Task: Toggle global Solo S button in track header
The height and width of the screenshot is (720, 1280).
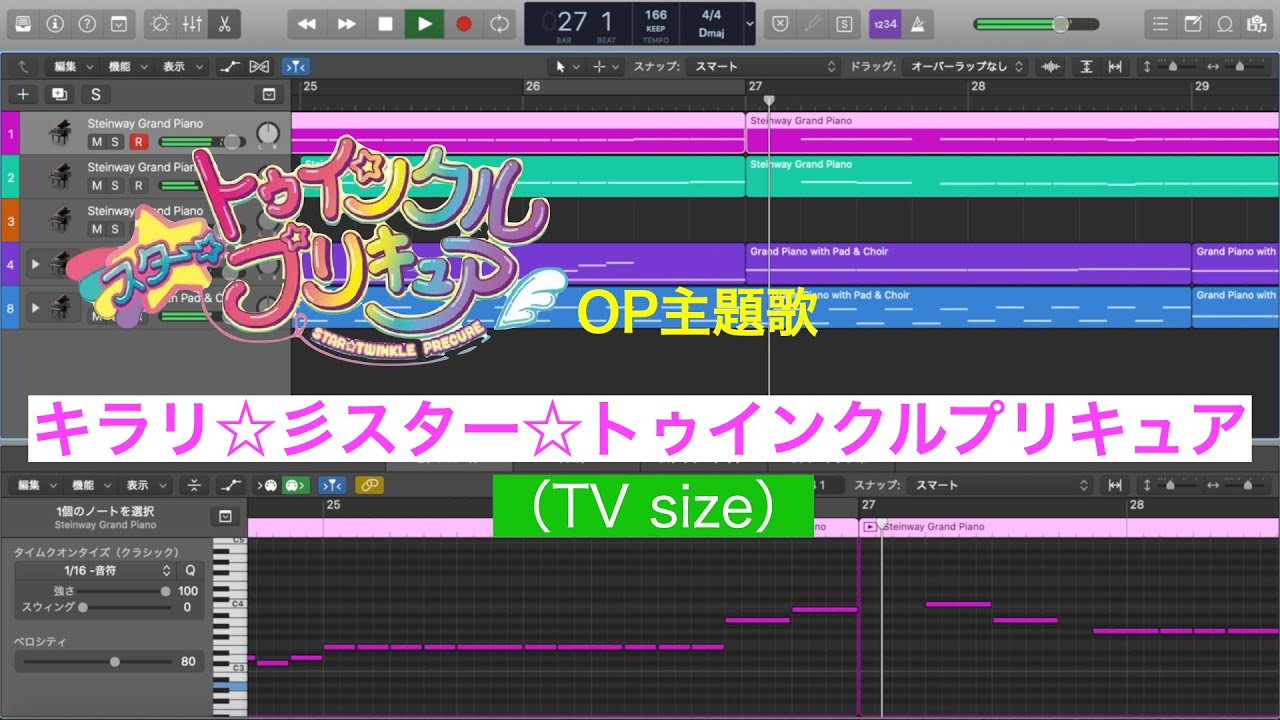Action: pos(95,95)
